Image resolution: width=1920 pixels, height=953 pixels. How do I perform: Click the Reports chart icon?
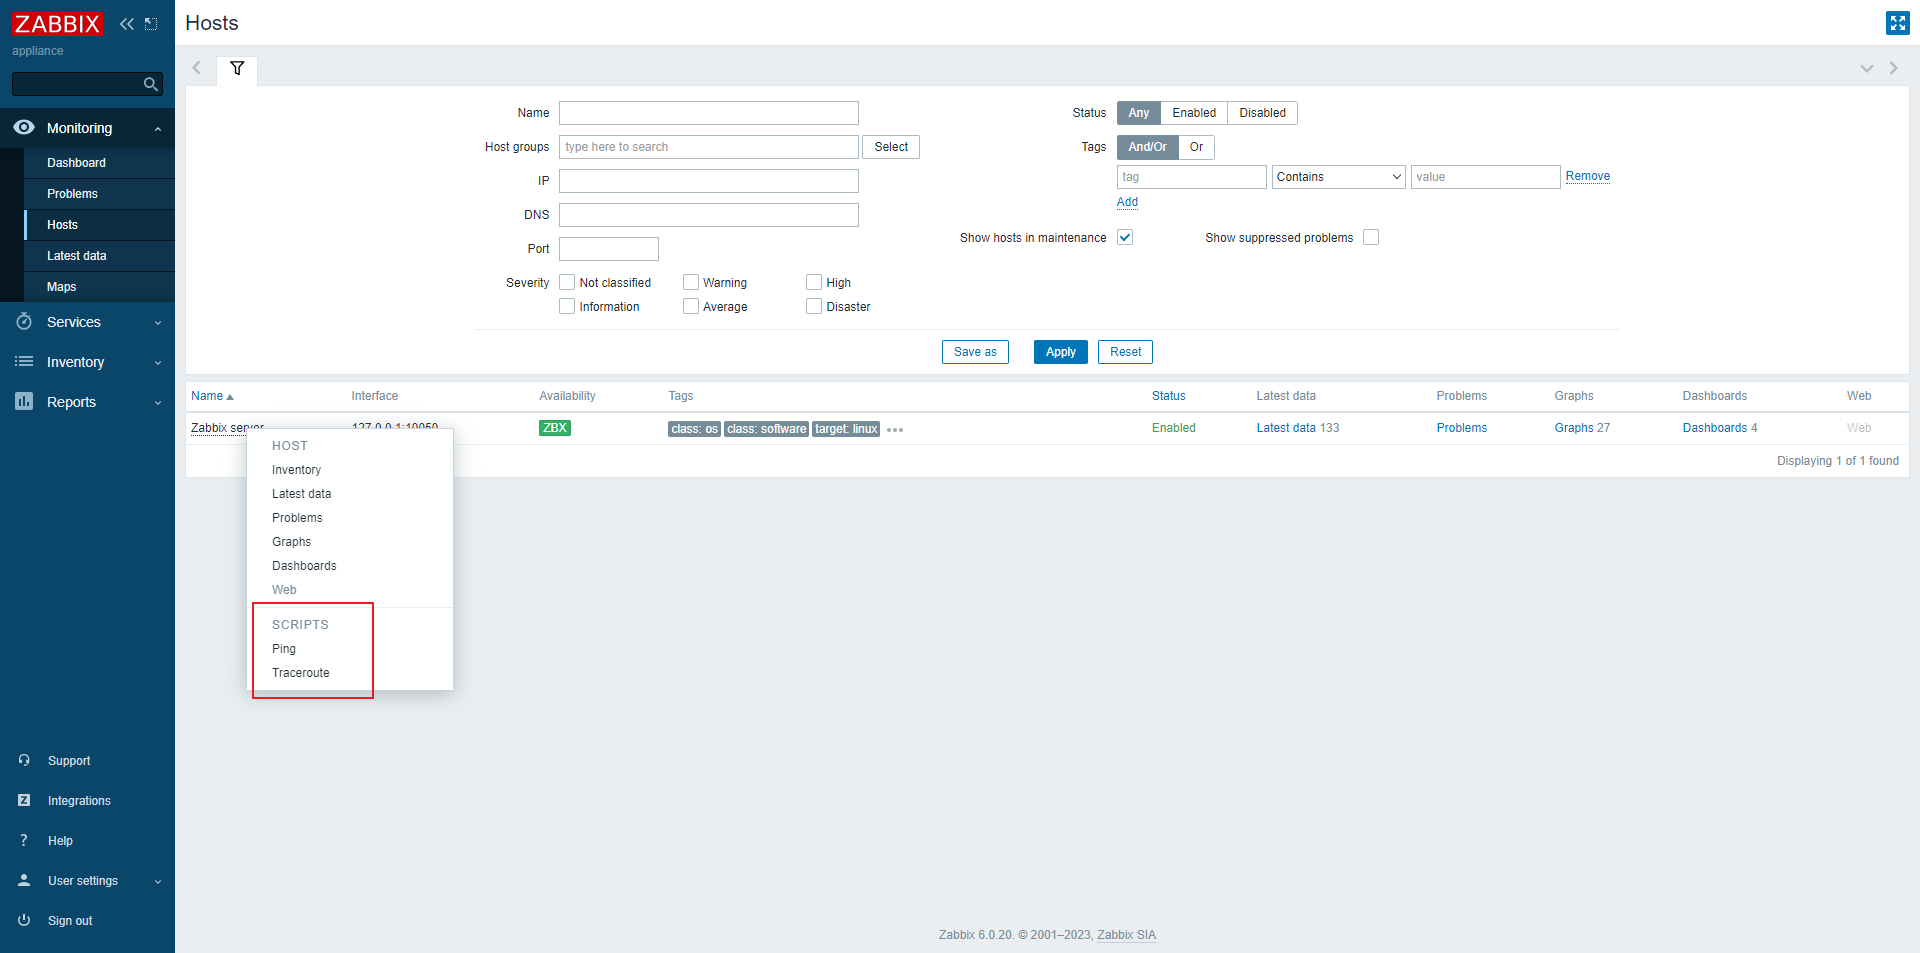click(x=24, y=402)
